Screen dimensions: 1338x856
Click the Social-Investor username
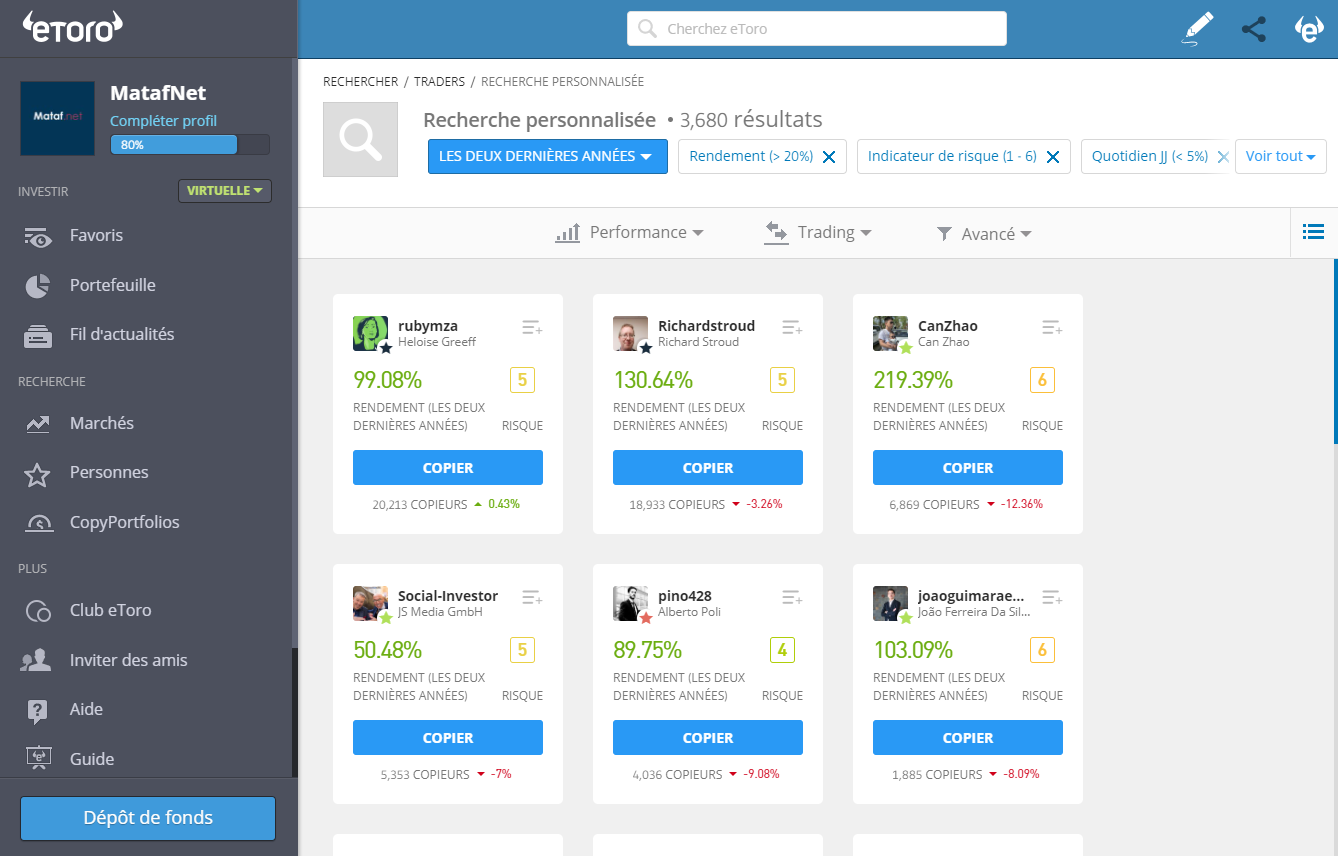tap(448, 596)
